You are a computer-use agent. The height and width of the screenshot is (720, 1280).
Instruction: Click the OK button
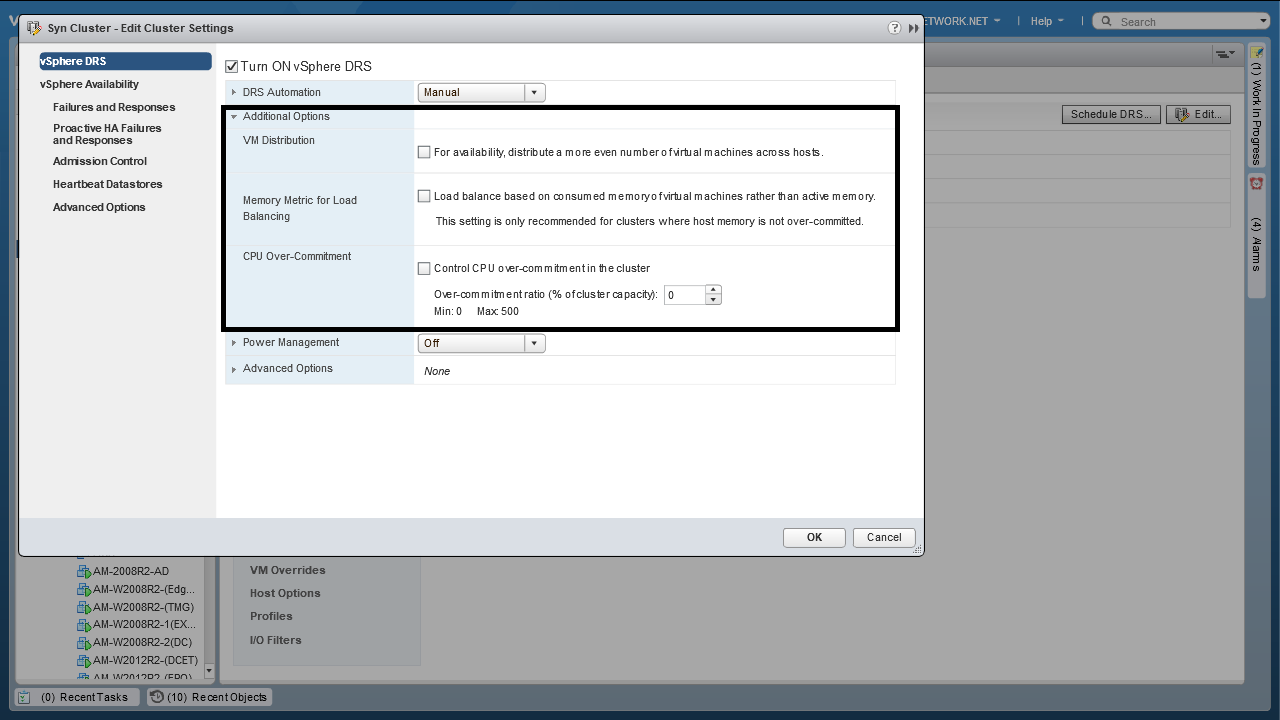[814, 537]
